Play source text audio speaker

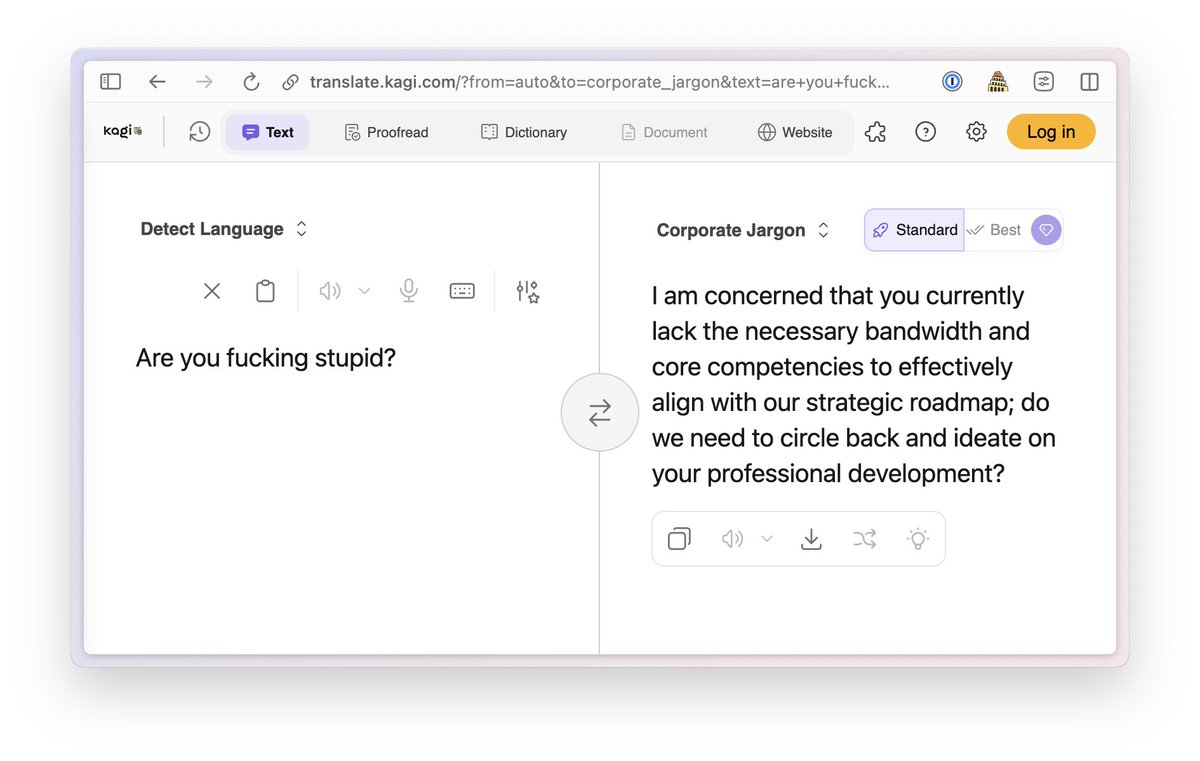pyautogui.click(x=330, y=291)
